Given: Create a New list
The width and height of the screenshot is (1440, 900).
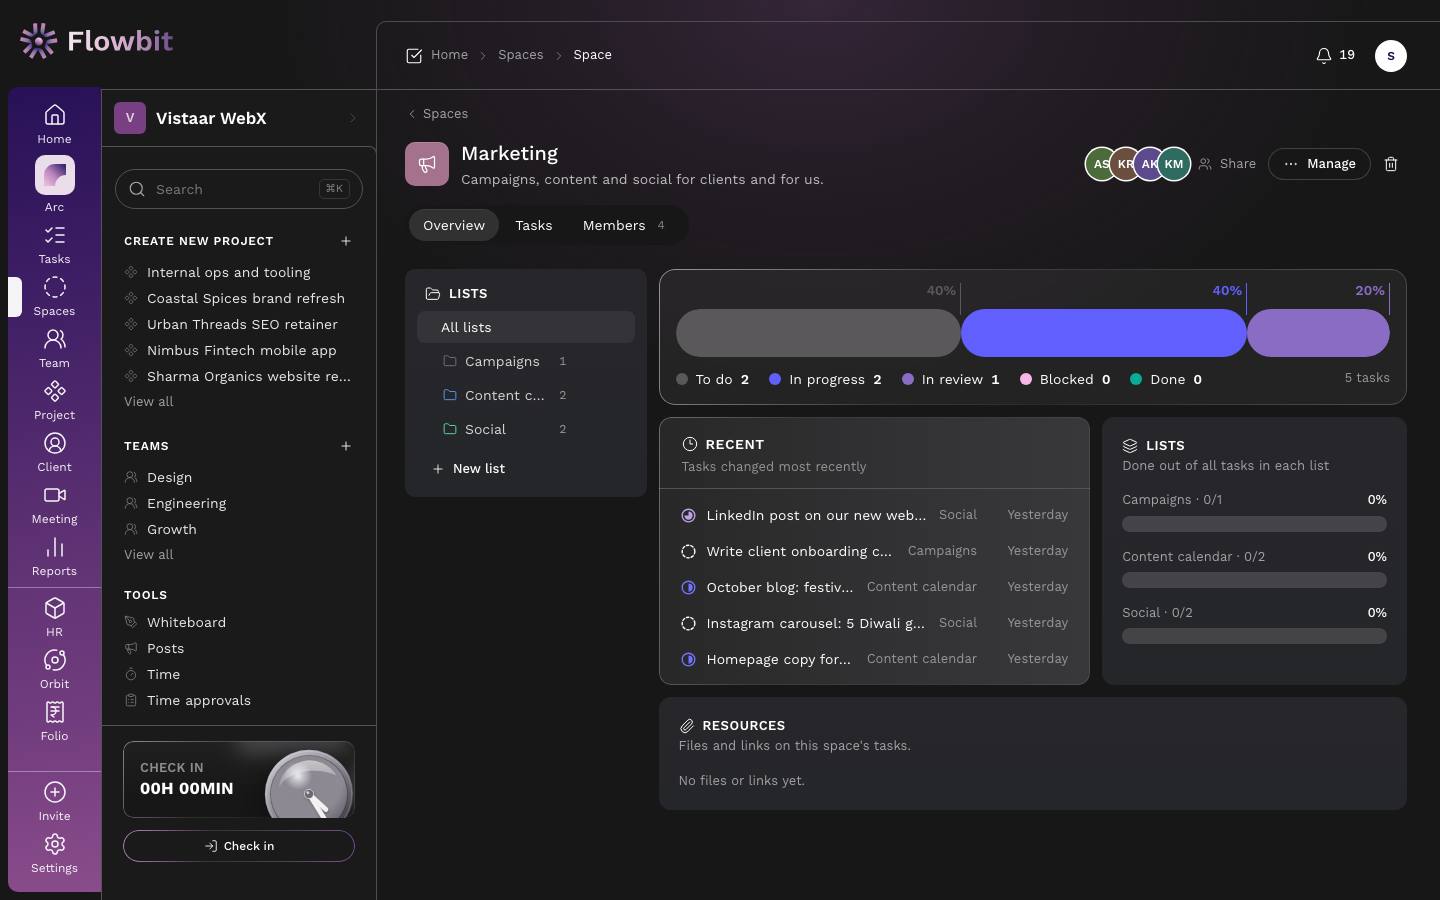Looking at the screenshot, I should coord(468,469).
